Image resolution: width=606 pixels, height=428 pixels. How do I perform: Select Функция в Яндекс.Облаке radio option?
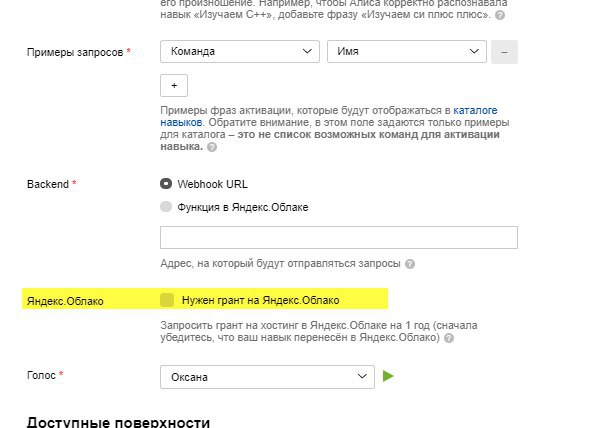coord(166,206)
